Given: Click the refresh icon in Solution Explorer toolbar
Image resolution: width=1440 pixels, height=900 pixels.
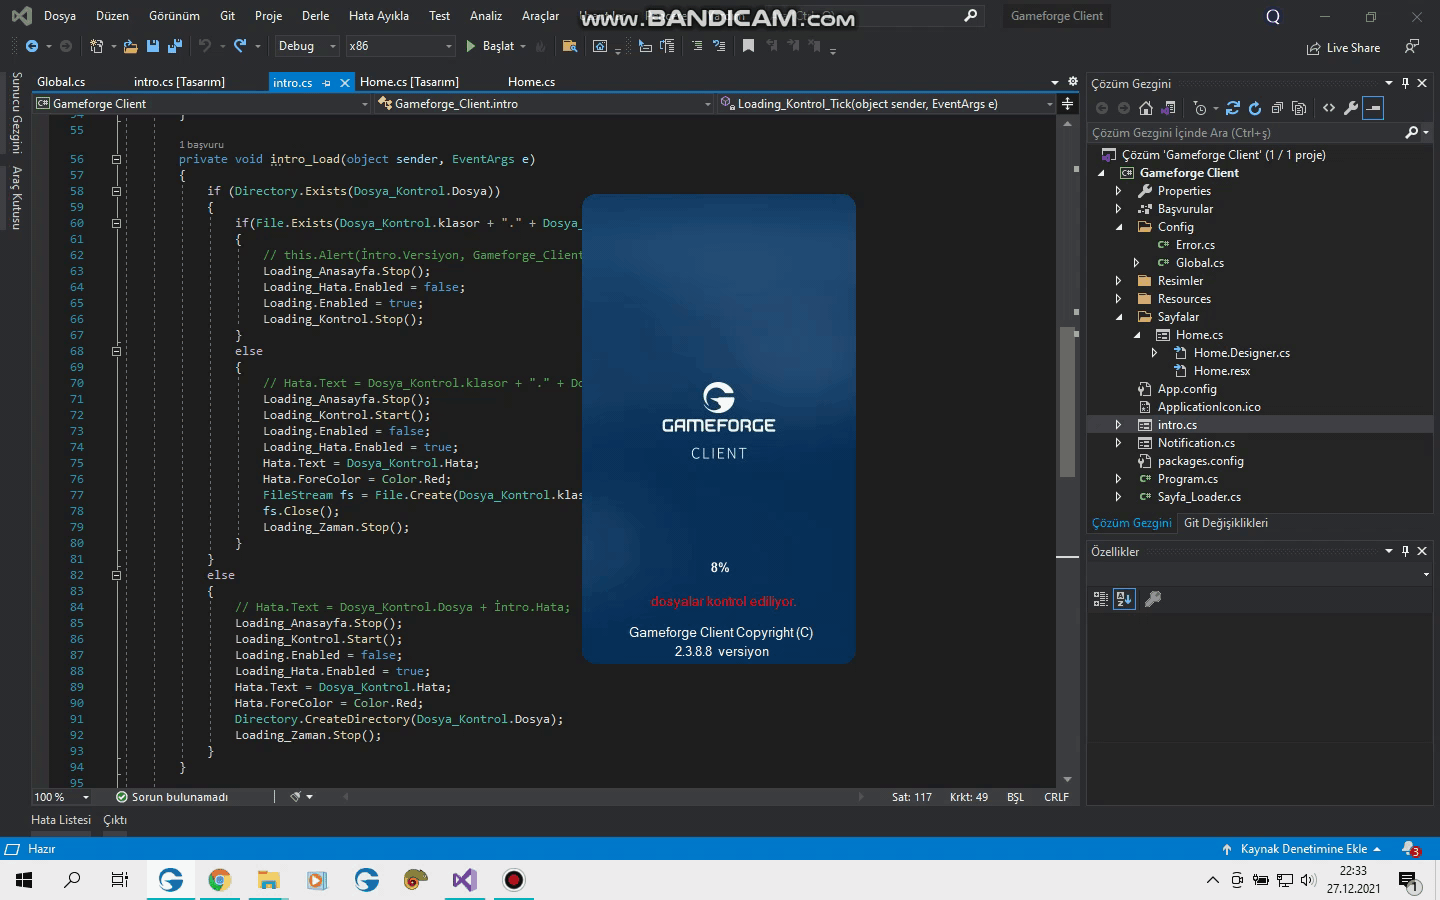Looking at the screenshot, I should point(1255,108).
